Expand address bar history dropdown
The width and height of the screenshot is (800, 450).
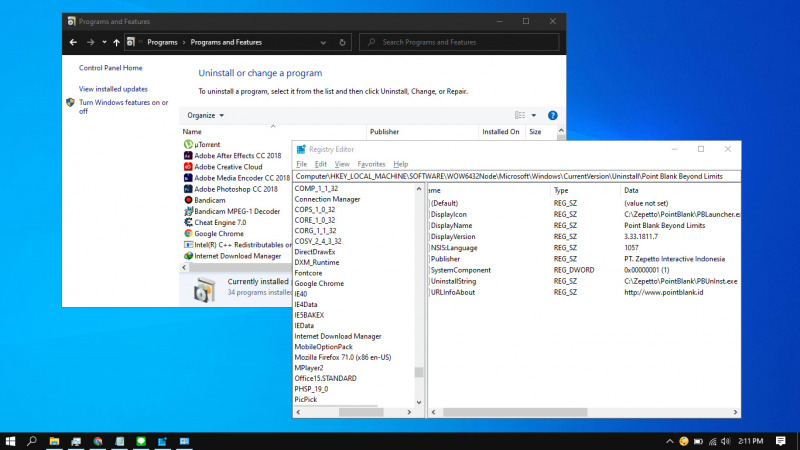coord(323,42)
